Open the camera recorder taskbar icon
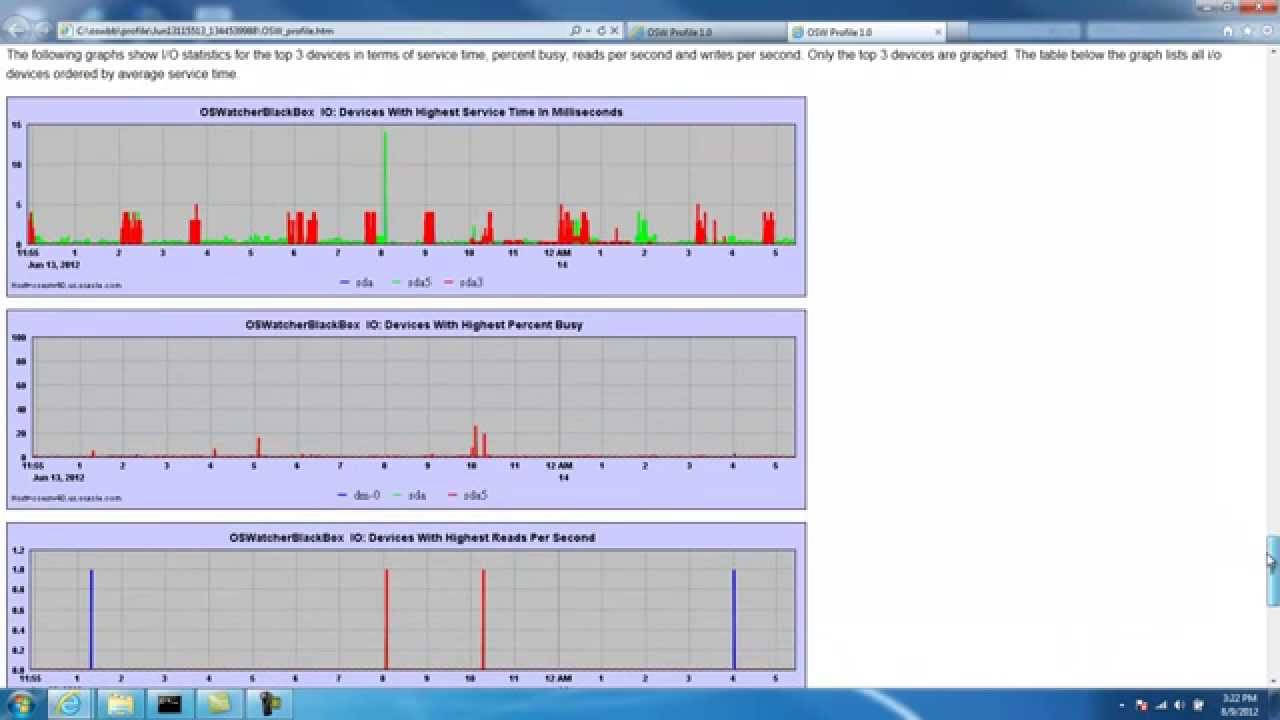 click(x=270, y=704)
